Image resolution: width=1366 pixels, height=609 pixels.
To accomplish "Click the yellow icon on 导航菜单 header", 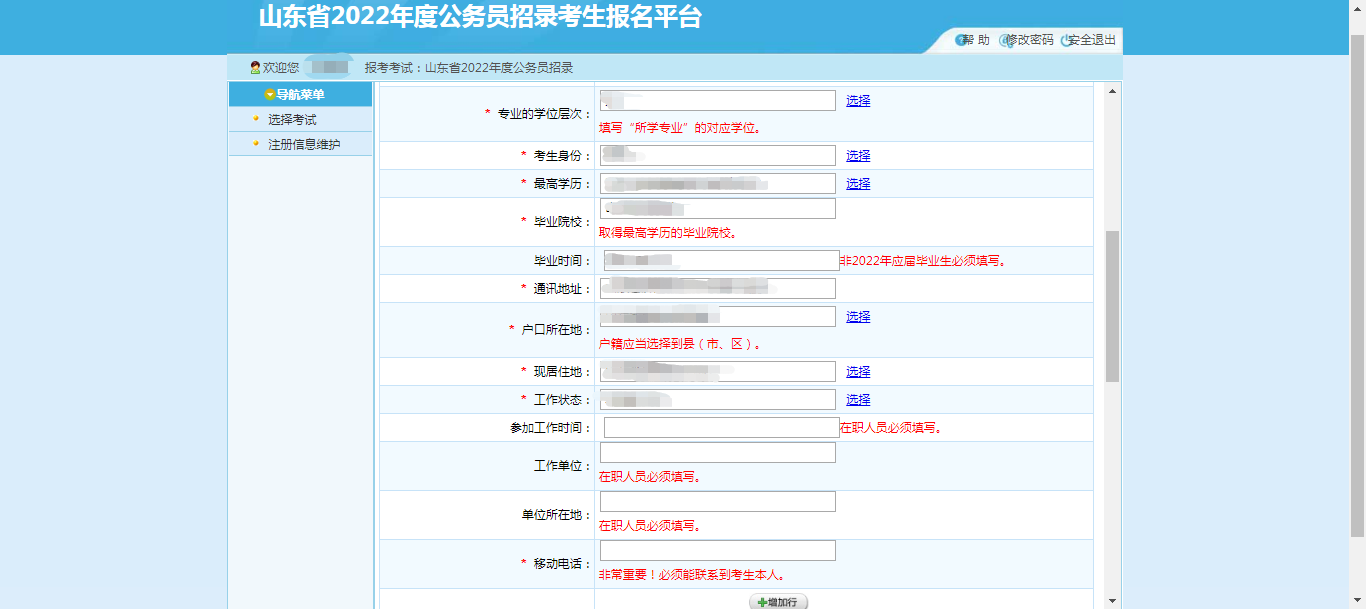I will coord(268,94).
